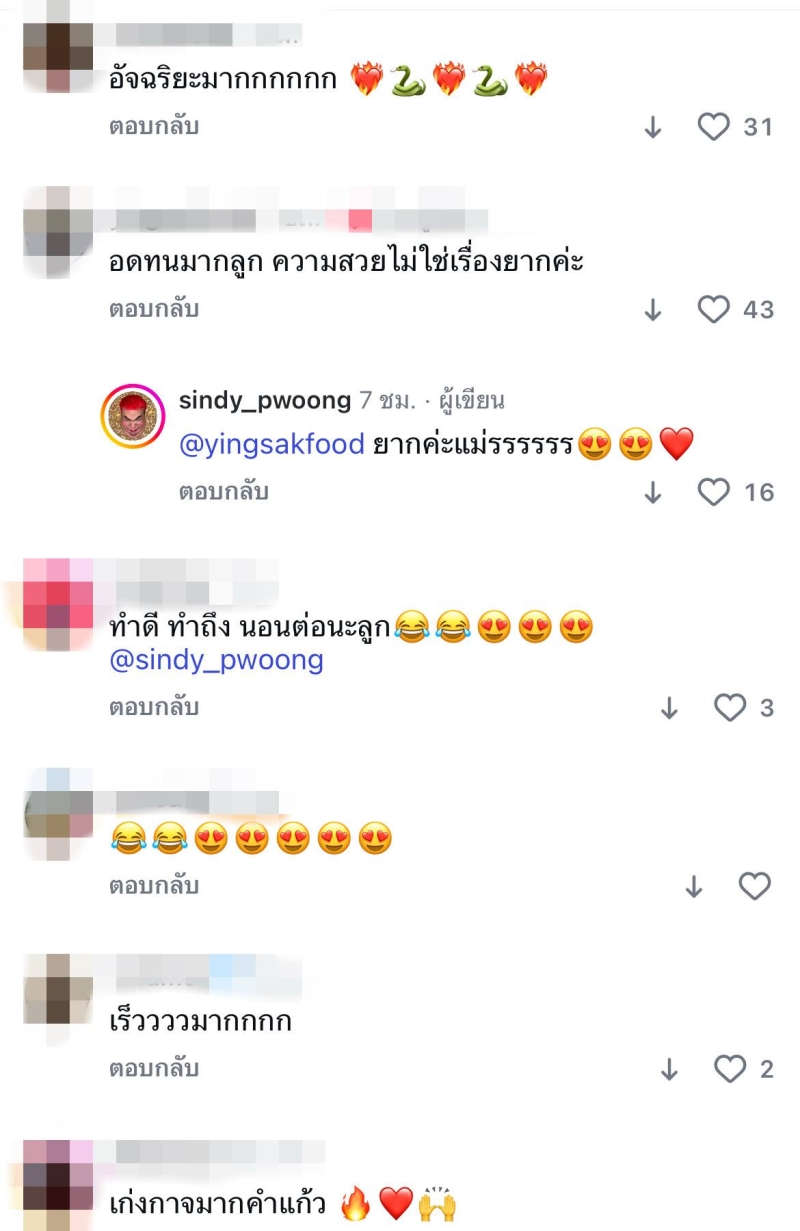Dislike the comment with 43 likes
The height and width of the screenshot is (1231, 800).
coord(653,310)
